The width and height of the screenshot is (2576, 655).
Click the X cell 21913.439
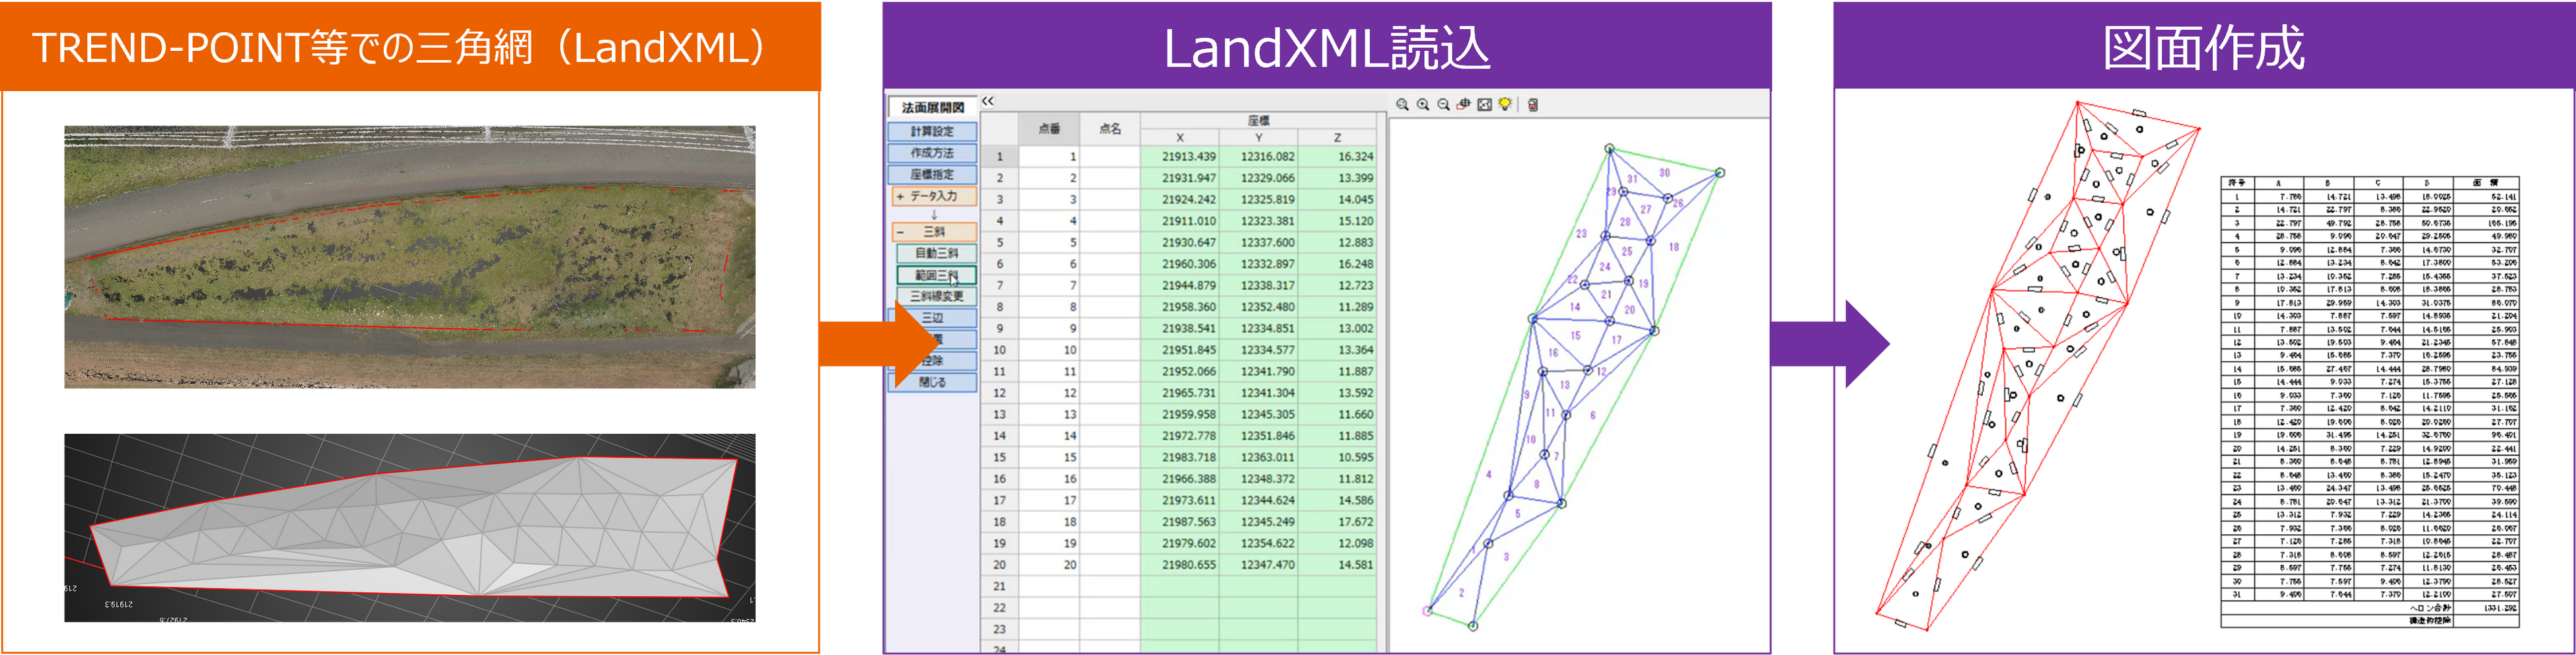[x=1180, y=157]
